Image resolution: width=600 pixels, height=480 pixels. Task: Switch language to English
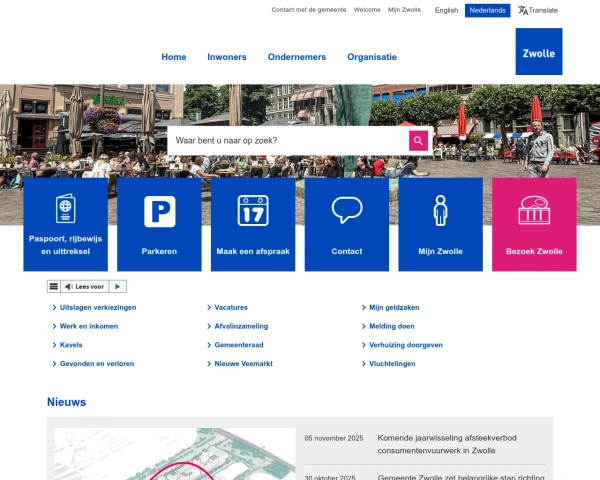[x=446, y=10]
